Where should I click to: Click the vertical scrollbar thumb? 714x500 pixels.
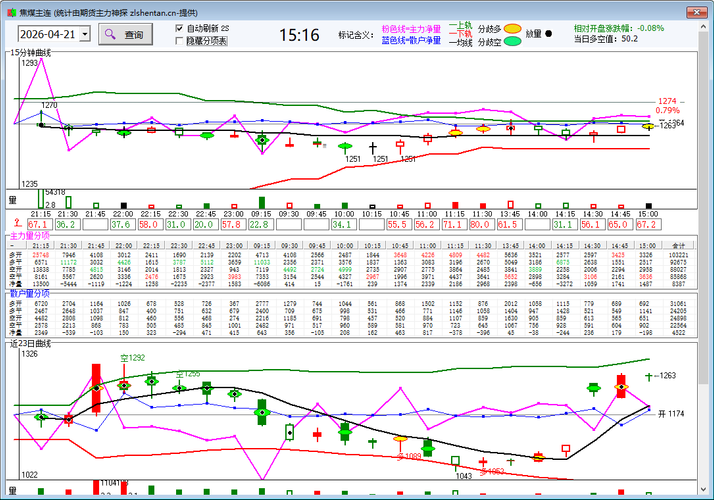pos(703,207)
